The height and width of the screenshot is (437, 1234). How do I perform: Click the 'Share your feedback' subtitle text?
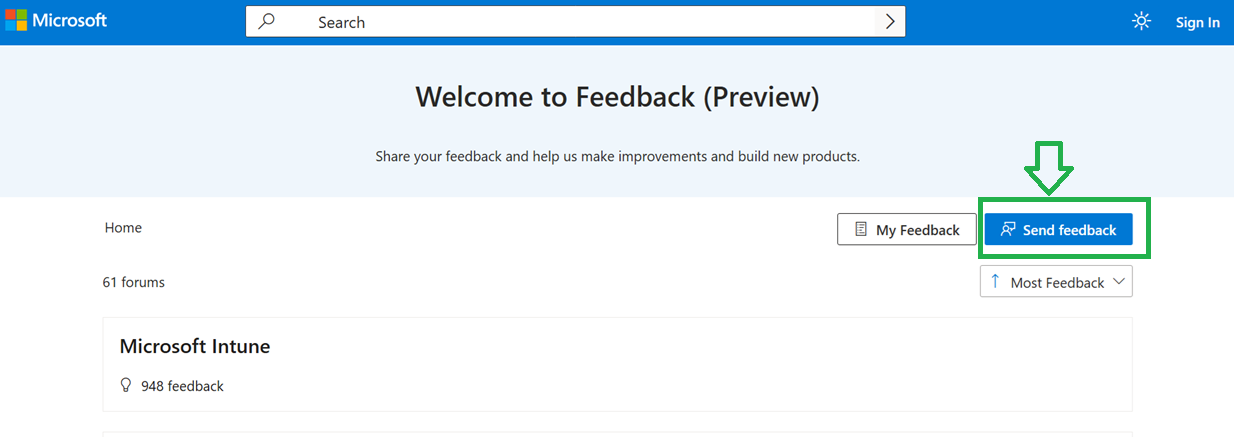click(617, 157)
